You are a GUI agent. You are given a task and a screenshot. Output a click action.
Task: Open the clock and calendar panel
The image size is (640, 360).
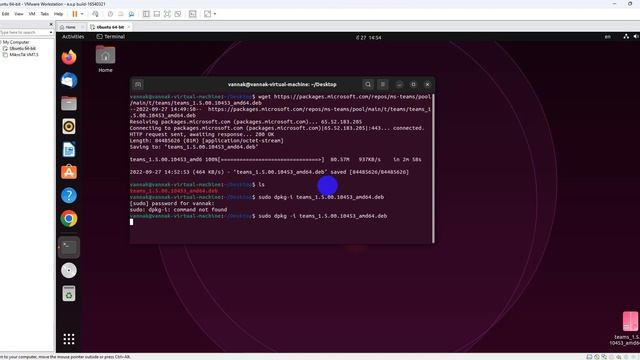point(368,37)
